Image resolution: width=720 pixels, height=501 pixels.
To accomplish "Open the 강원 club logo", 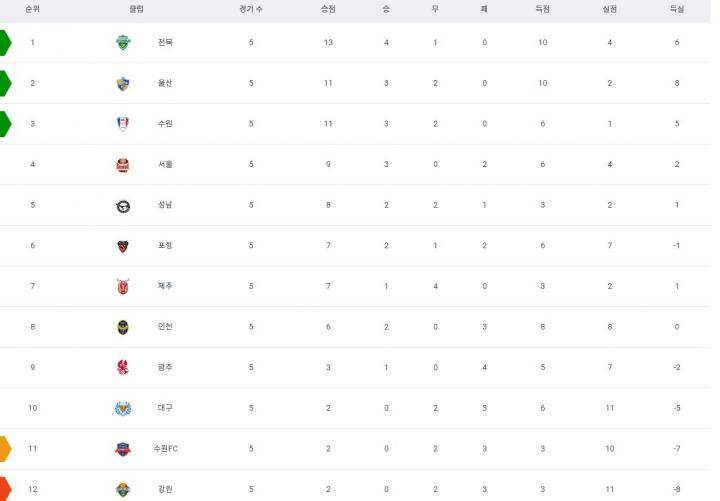I will (123, 490).
